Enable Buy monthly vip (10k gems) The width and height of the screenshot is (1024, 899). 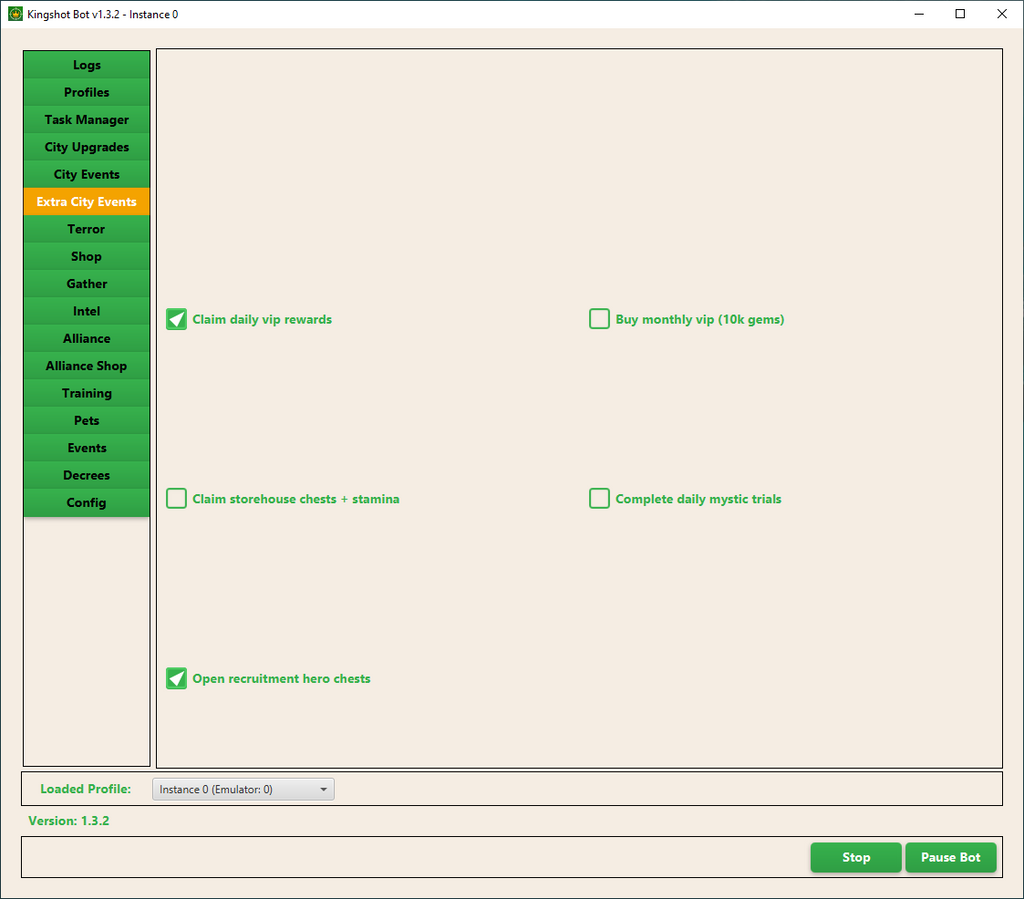(x=599, y=319)
